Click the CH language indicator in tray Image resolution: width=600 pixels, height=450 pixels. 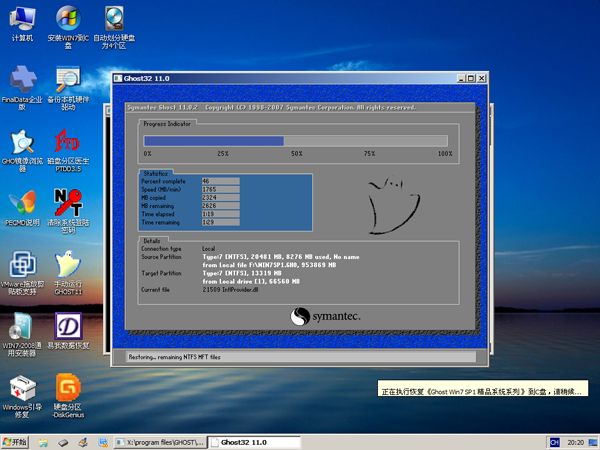coord(554,443)
